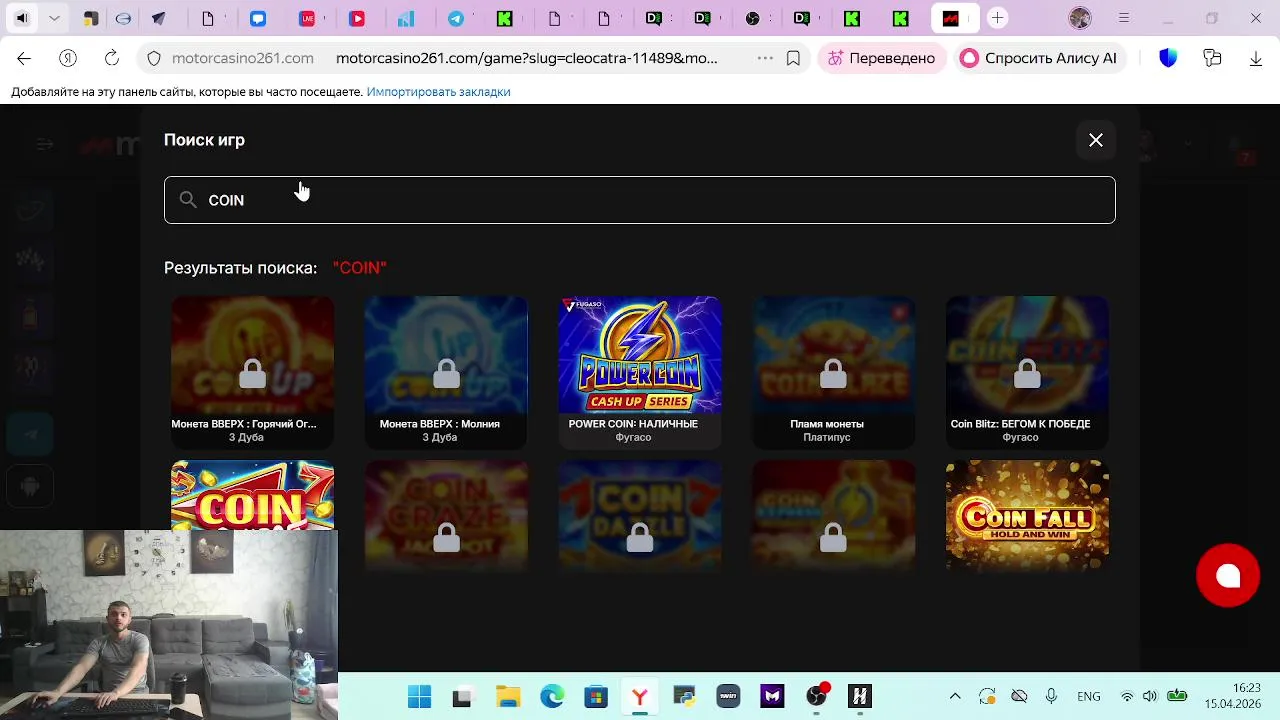The image size is (1280, 720).
Task: Go back with browser back arrow
Action: (24, 58)
